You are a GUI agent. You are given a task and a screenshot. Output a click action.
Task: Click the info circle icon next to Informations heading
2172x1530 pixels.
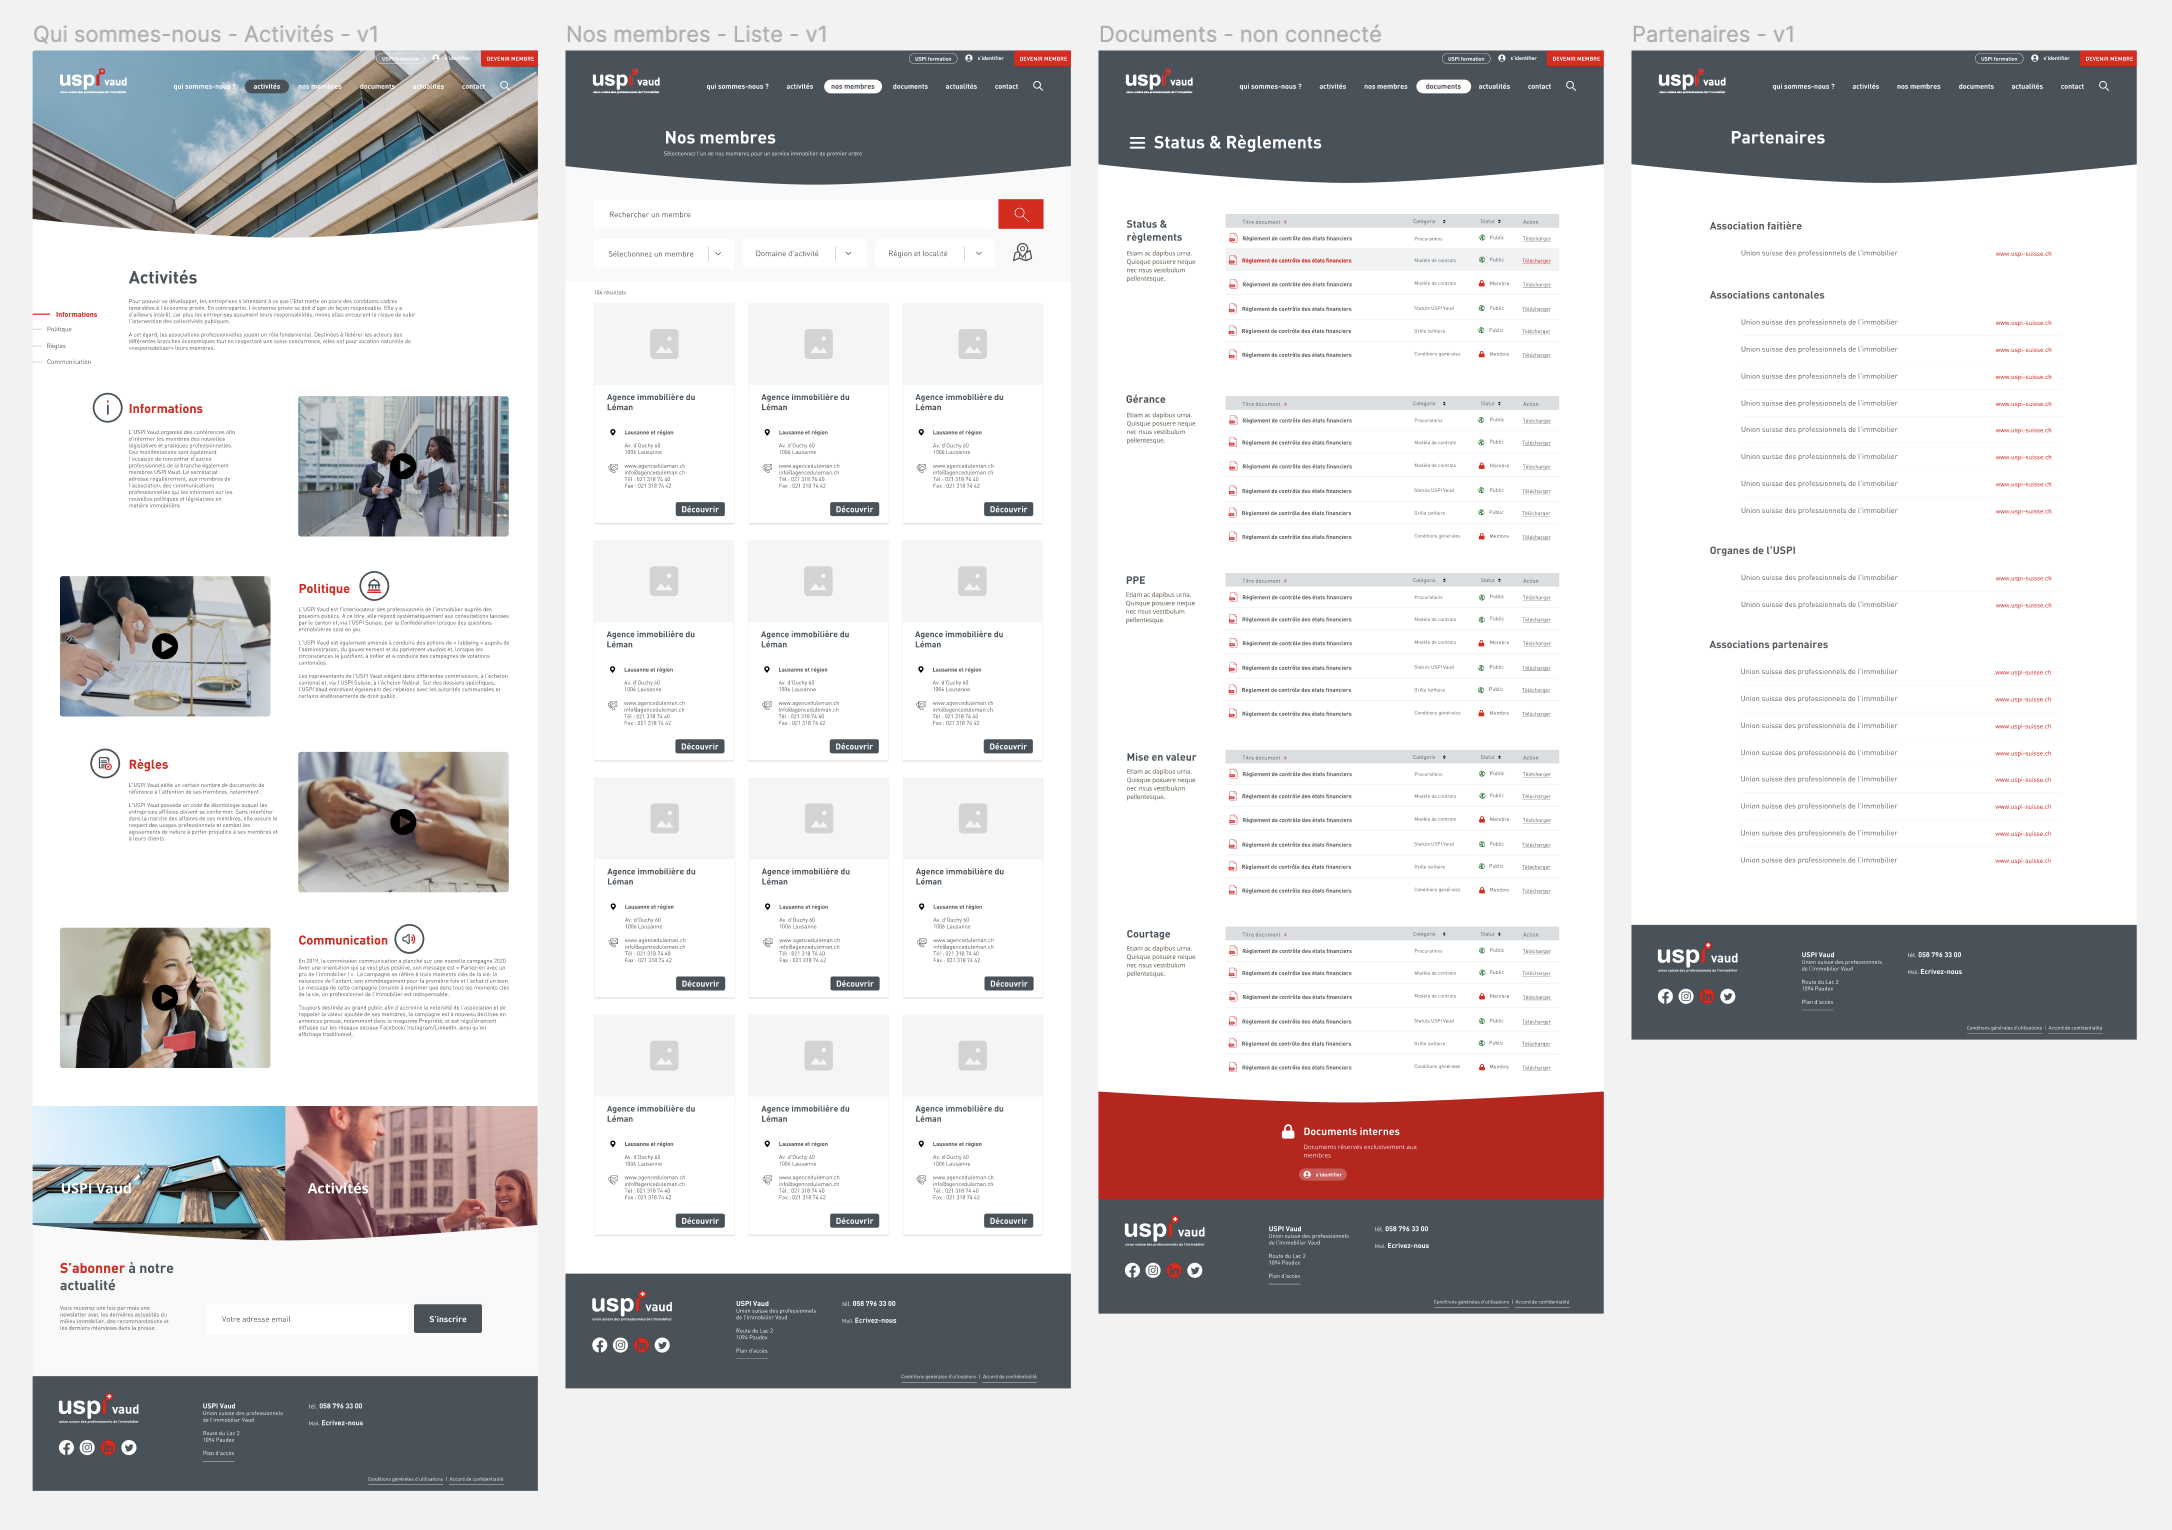pos(107,408)
